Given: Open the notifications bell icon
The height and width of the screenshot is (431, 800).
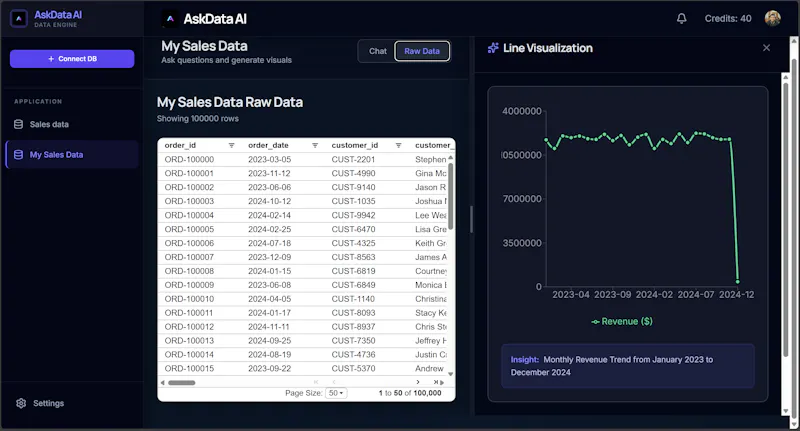Looking at the screenshot, I should click(x=681, y=19).
